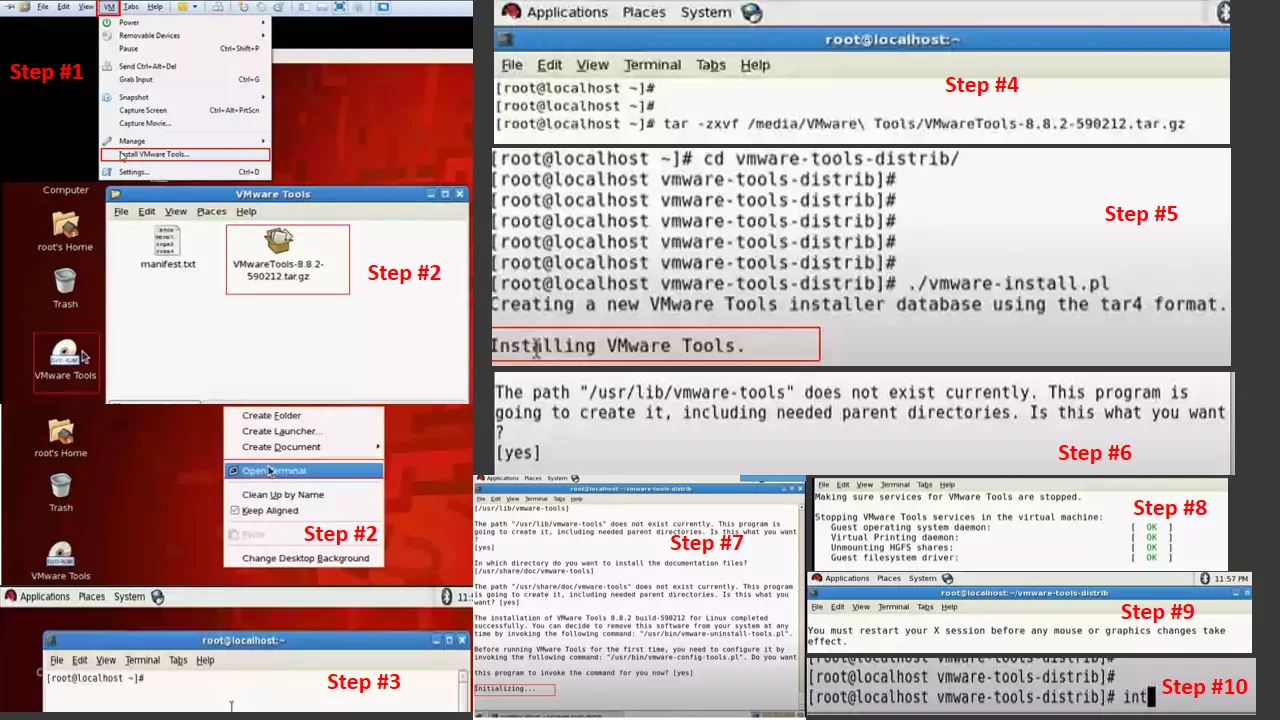The width and height of the screenshot is (1280, 720).
Task: Click the Send Ctrl+Alt+Del menu icon
Action: pyautogui.click(x=107, y=66)
